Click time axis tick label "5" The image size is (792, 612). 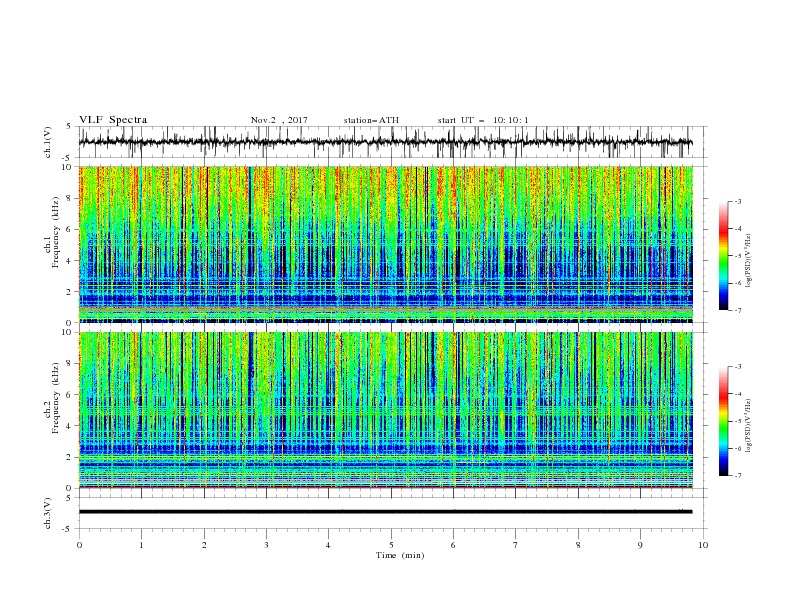[391, 545]
